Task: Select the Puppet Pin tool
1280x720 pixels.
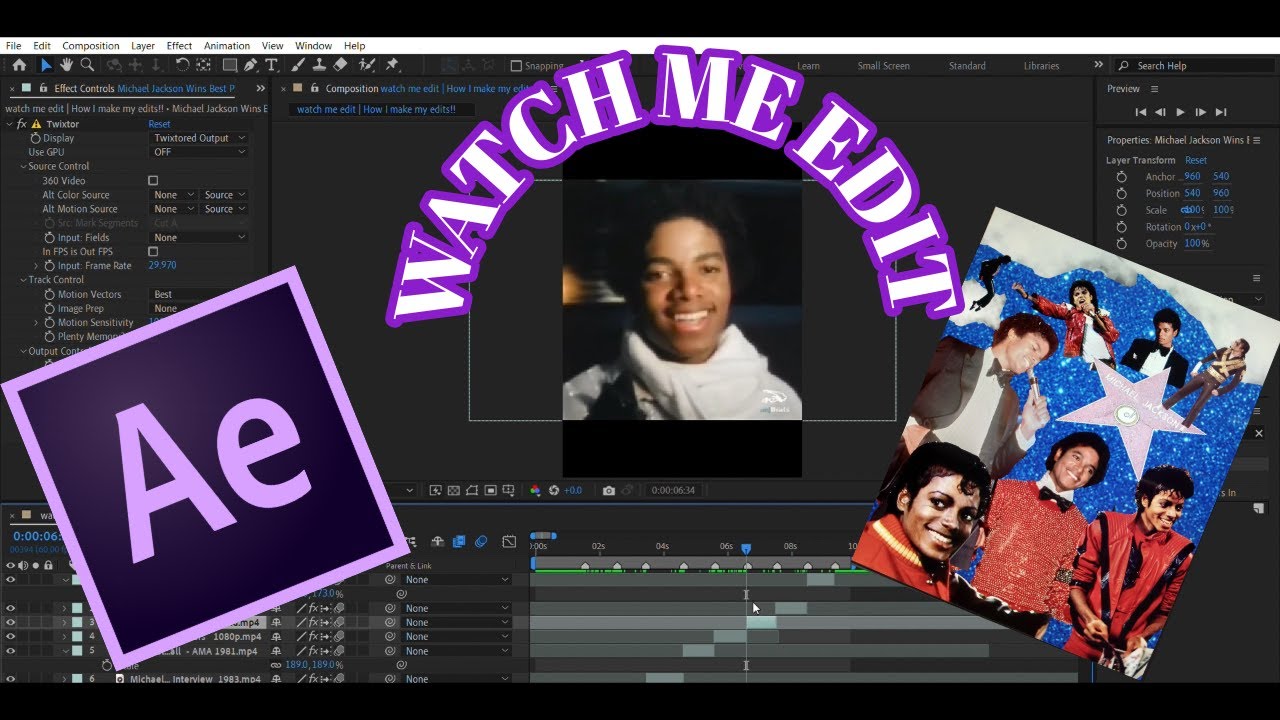Action: [x=392, y=65]
